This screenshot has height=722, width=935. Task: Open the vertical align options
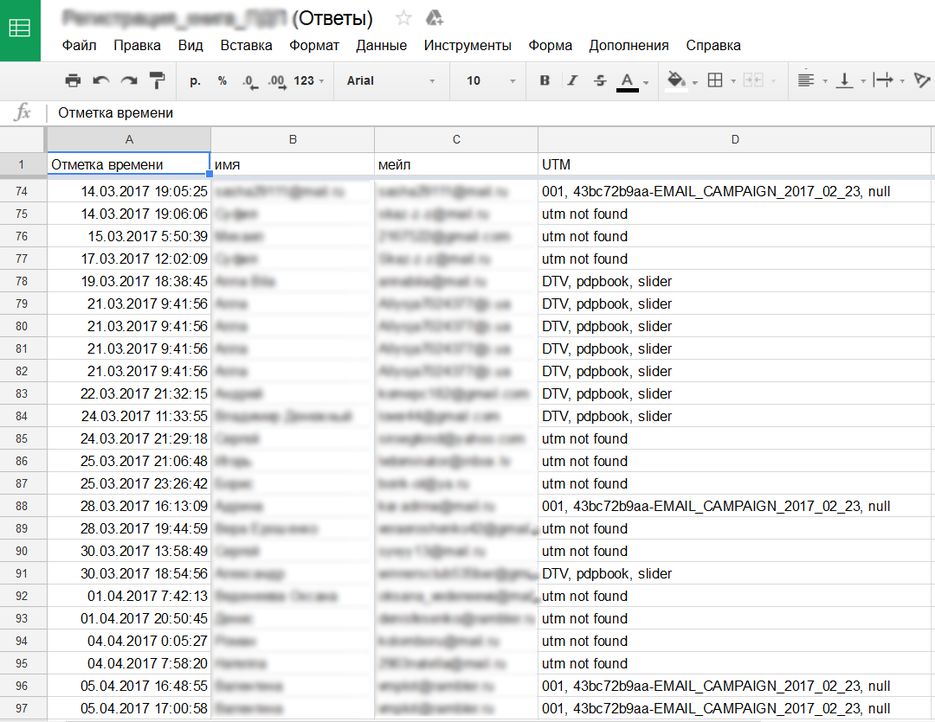pyautogui.click(x=844, y=80)
